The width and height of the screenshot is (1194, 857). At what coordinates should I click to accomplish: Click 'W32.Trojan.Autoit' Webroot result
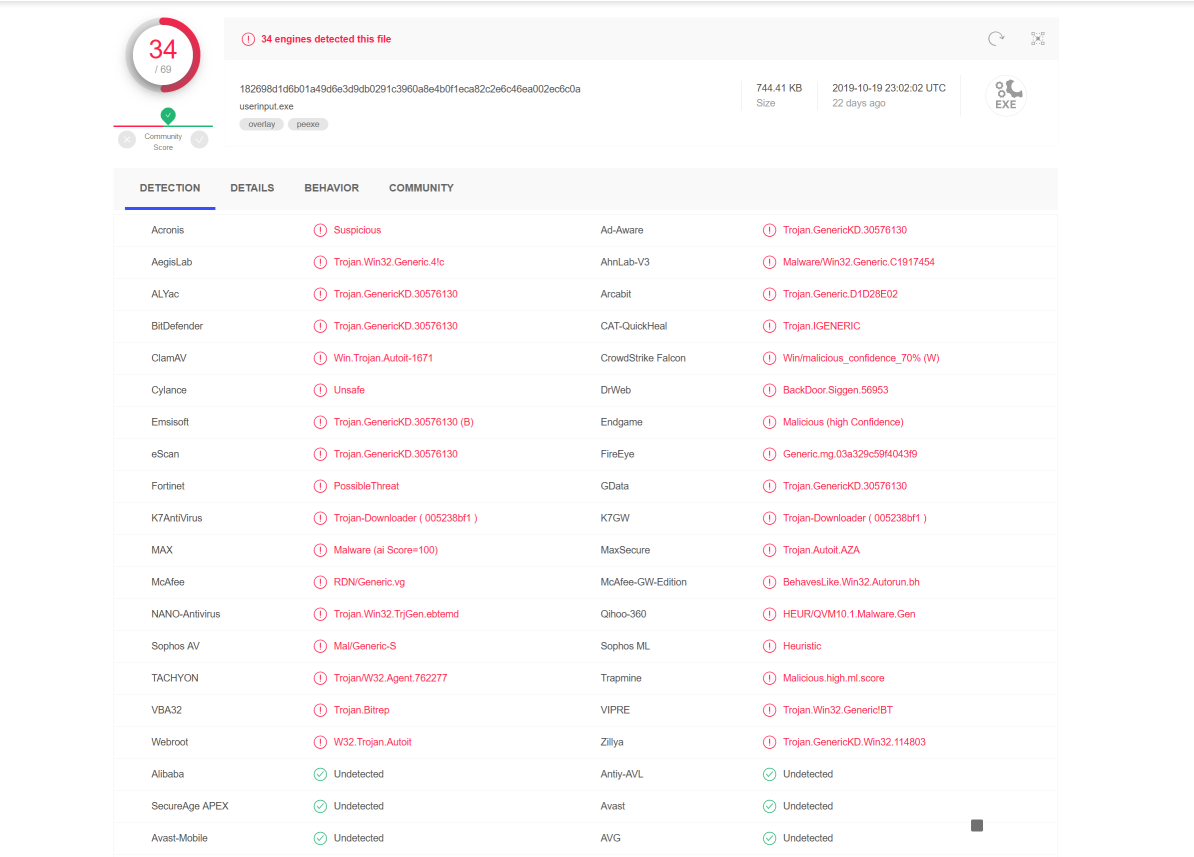[x=372, y=742]
